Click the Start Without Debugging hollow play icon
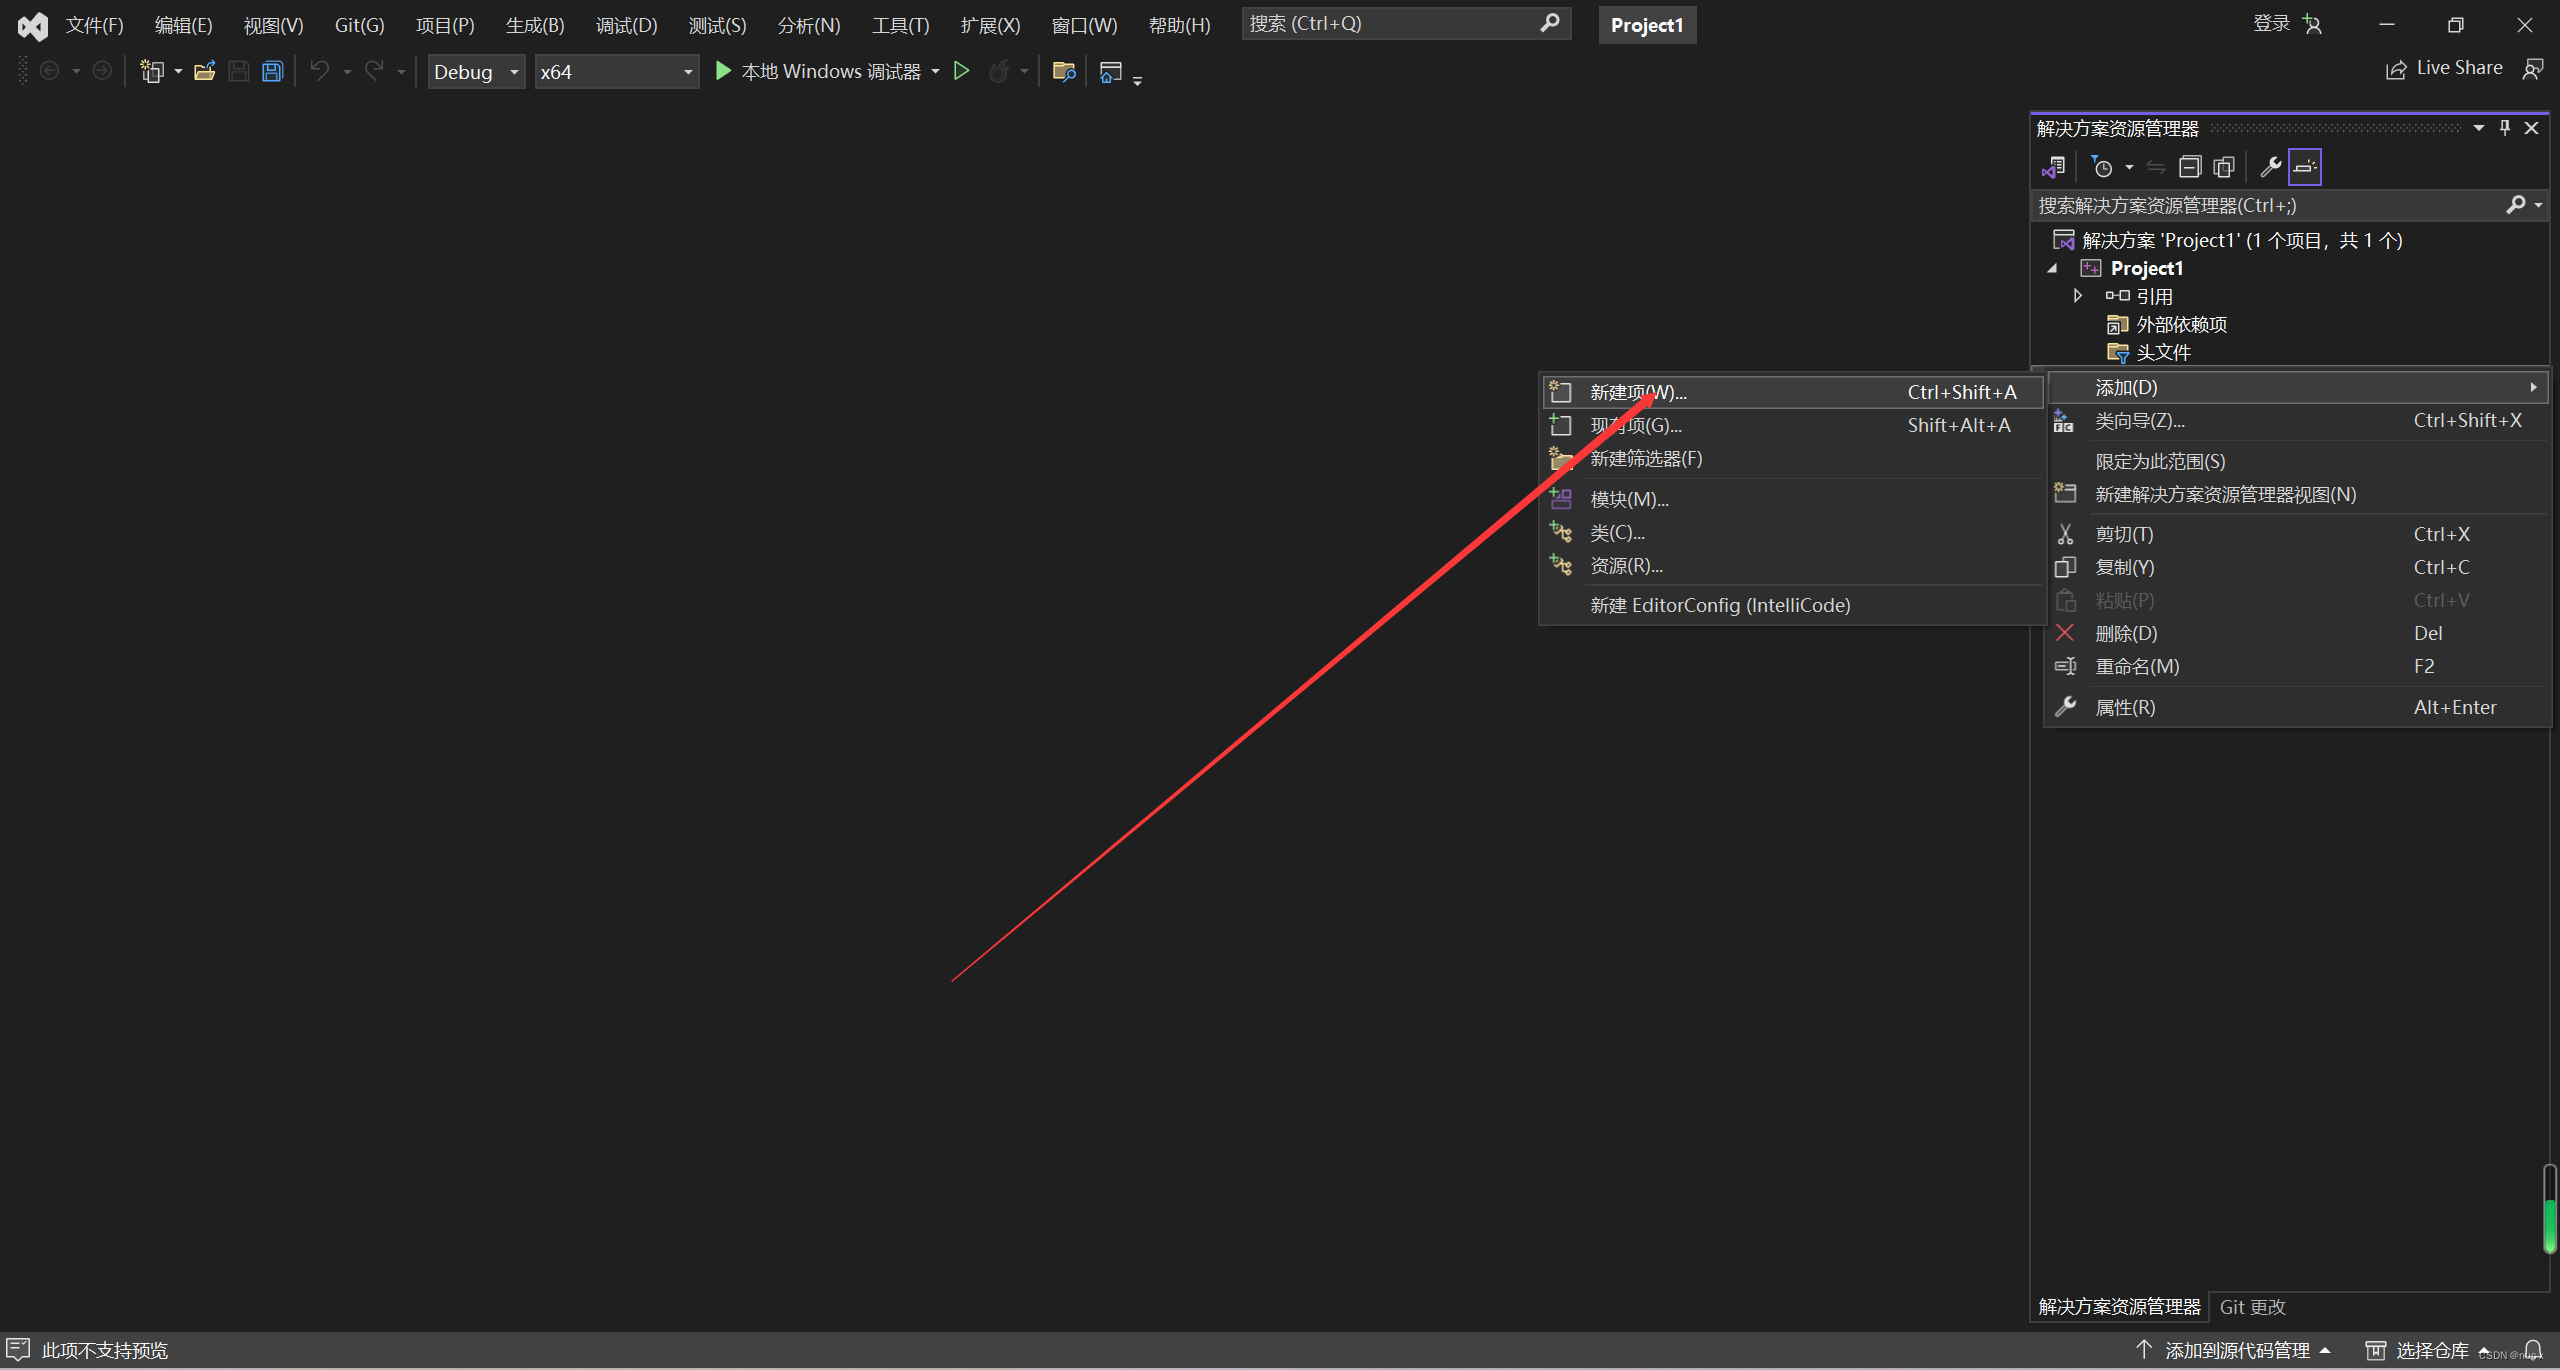The image size is (2560, 1370). point(961,71)
